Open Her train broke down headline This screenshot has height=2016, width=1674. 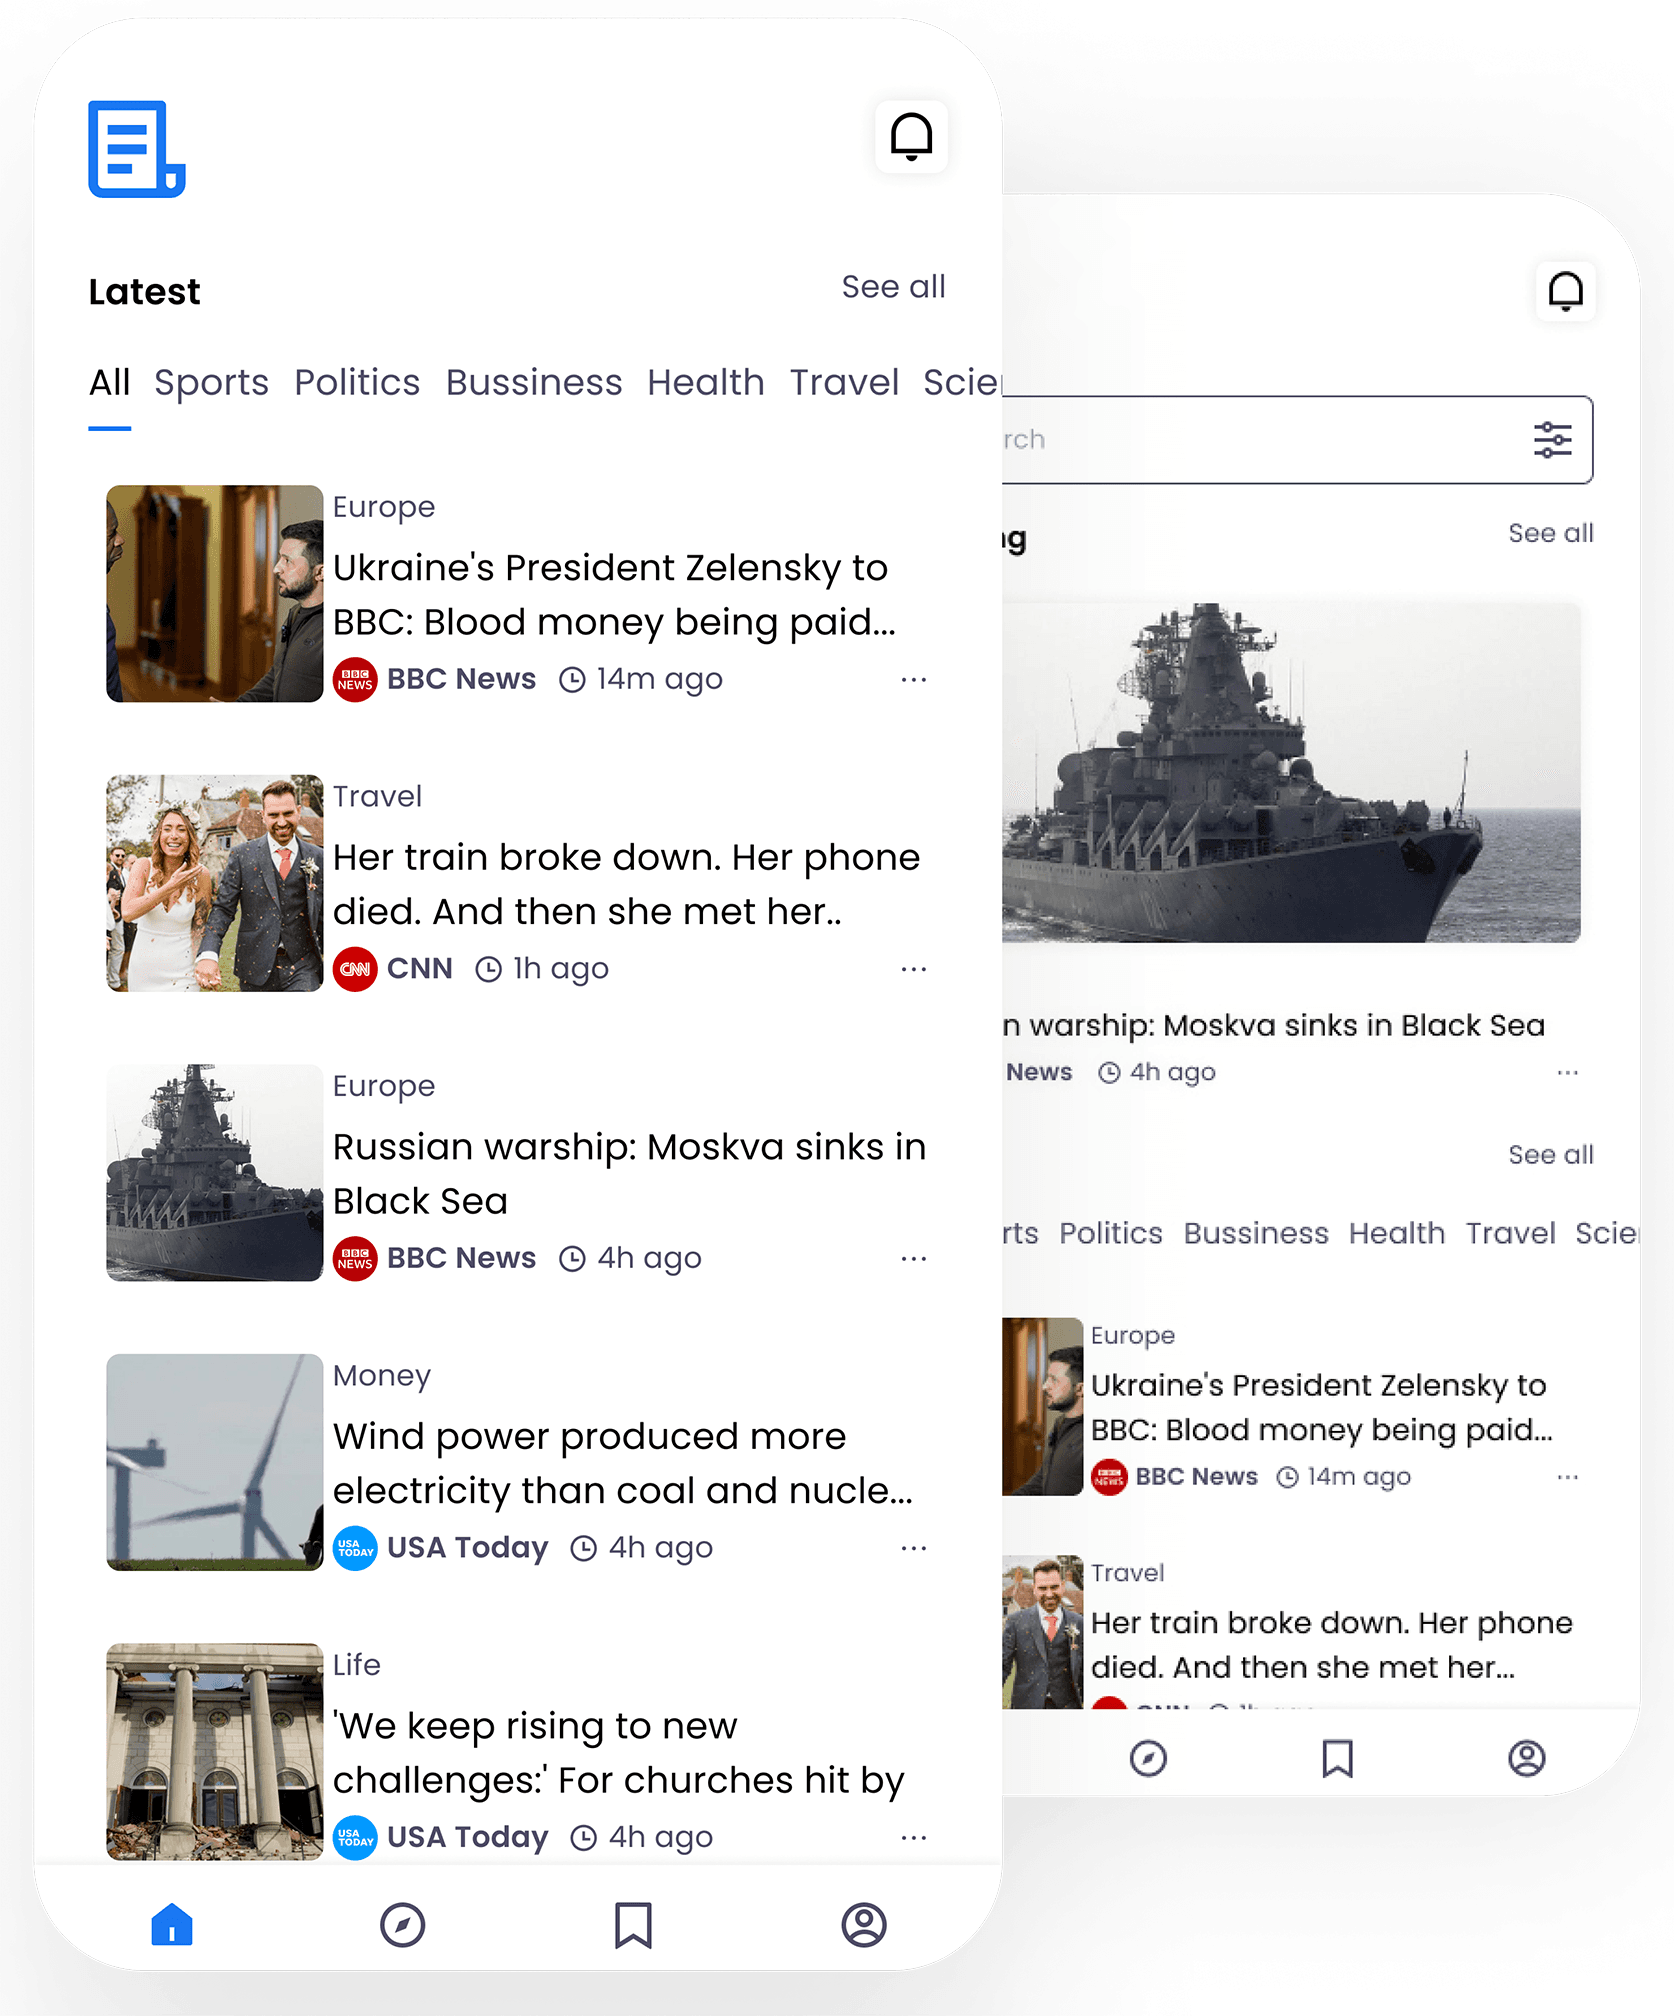(626, 884)
